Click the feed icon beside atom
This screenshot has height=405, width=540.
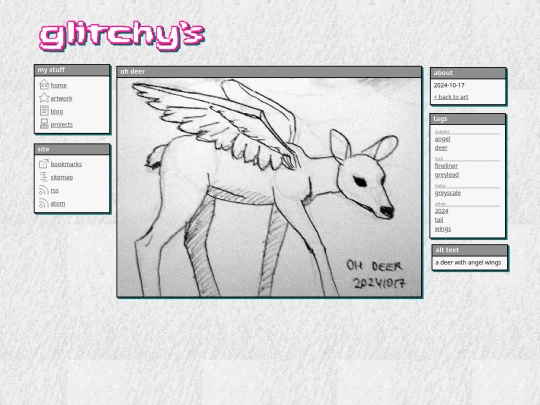(44, 203)
